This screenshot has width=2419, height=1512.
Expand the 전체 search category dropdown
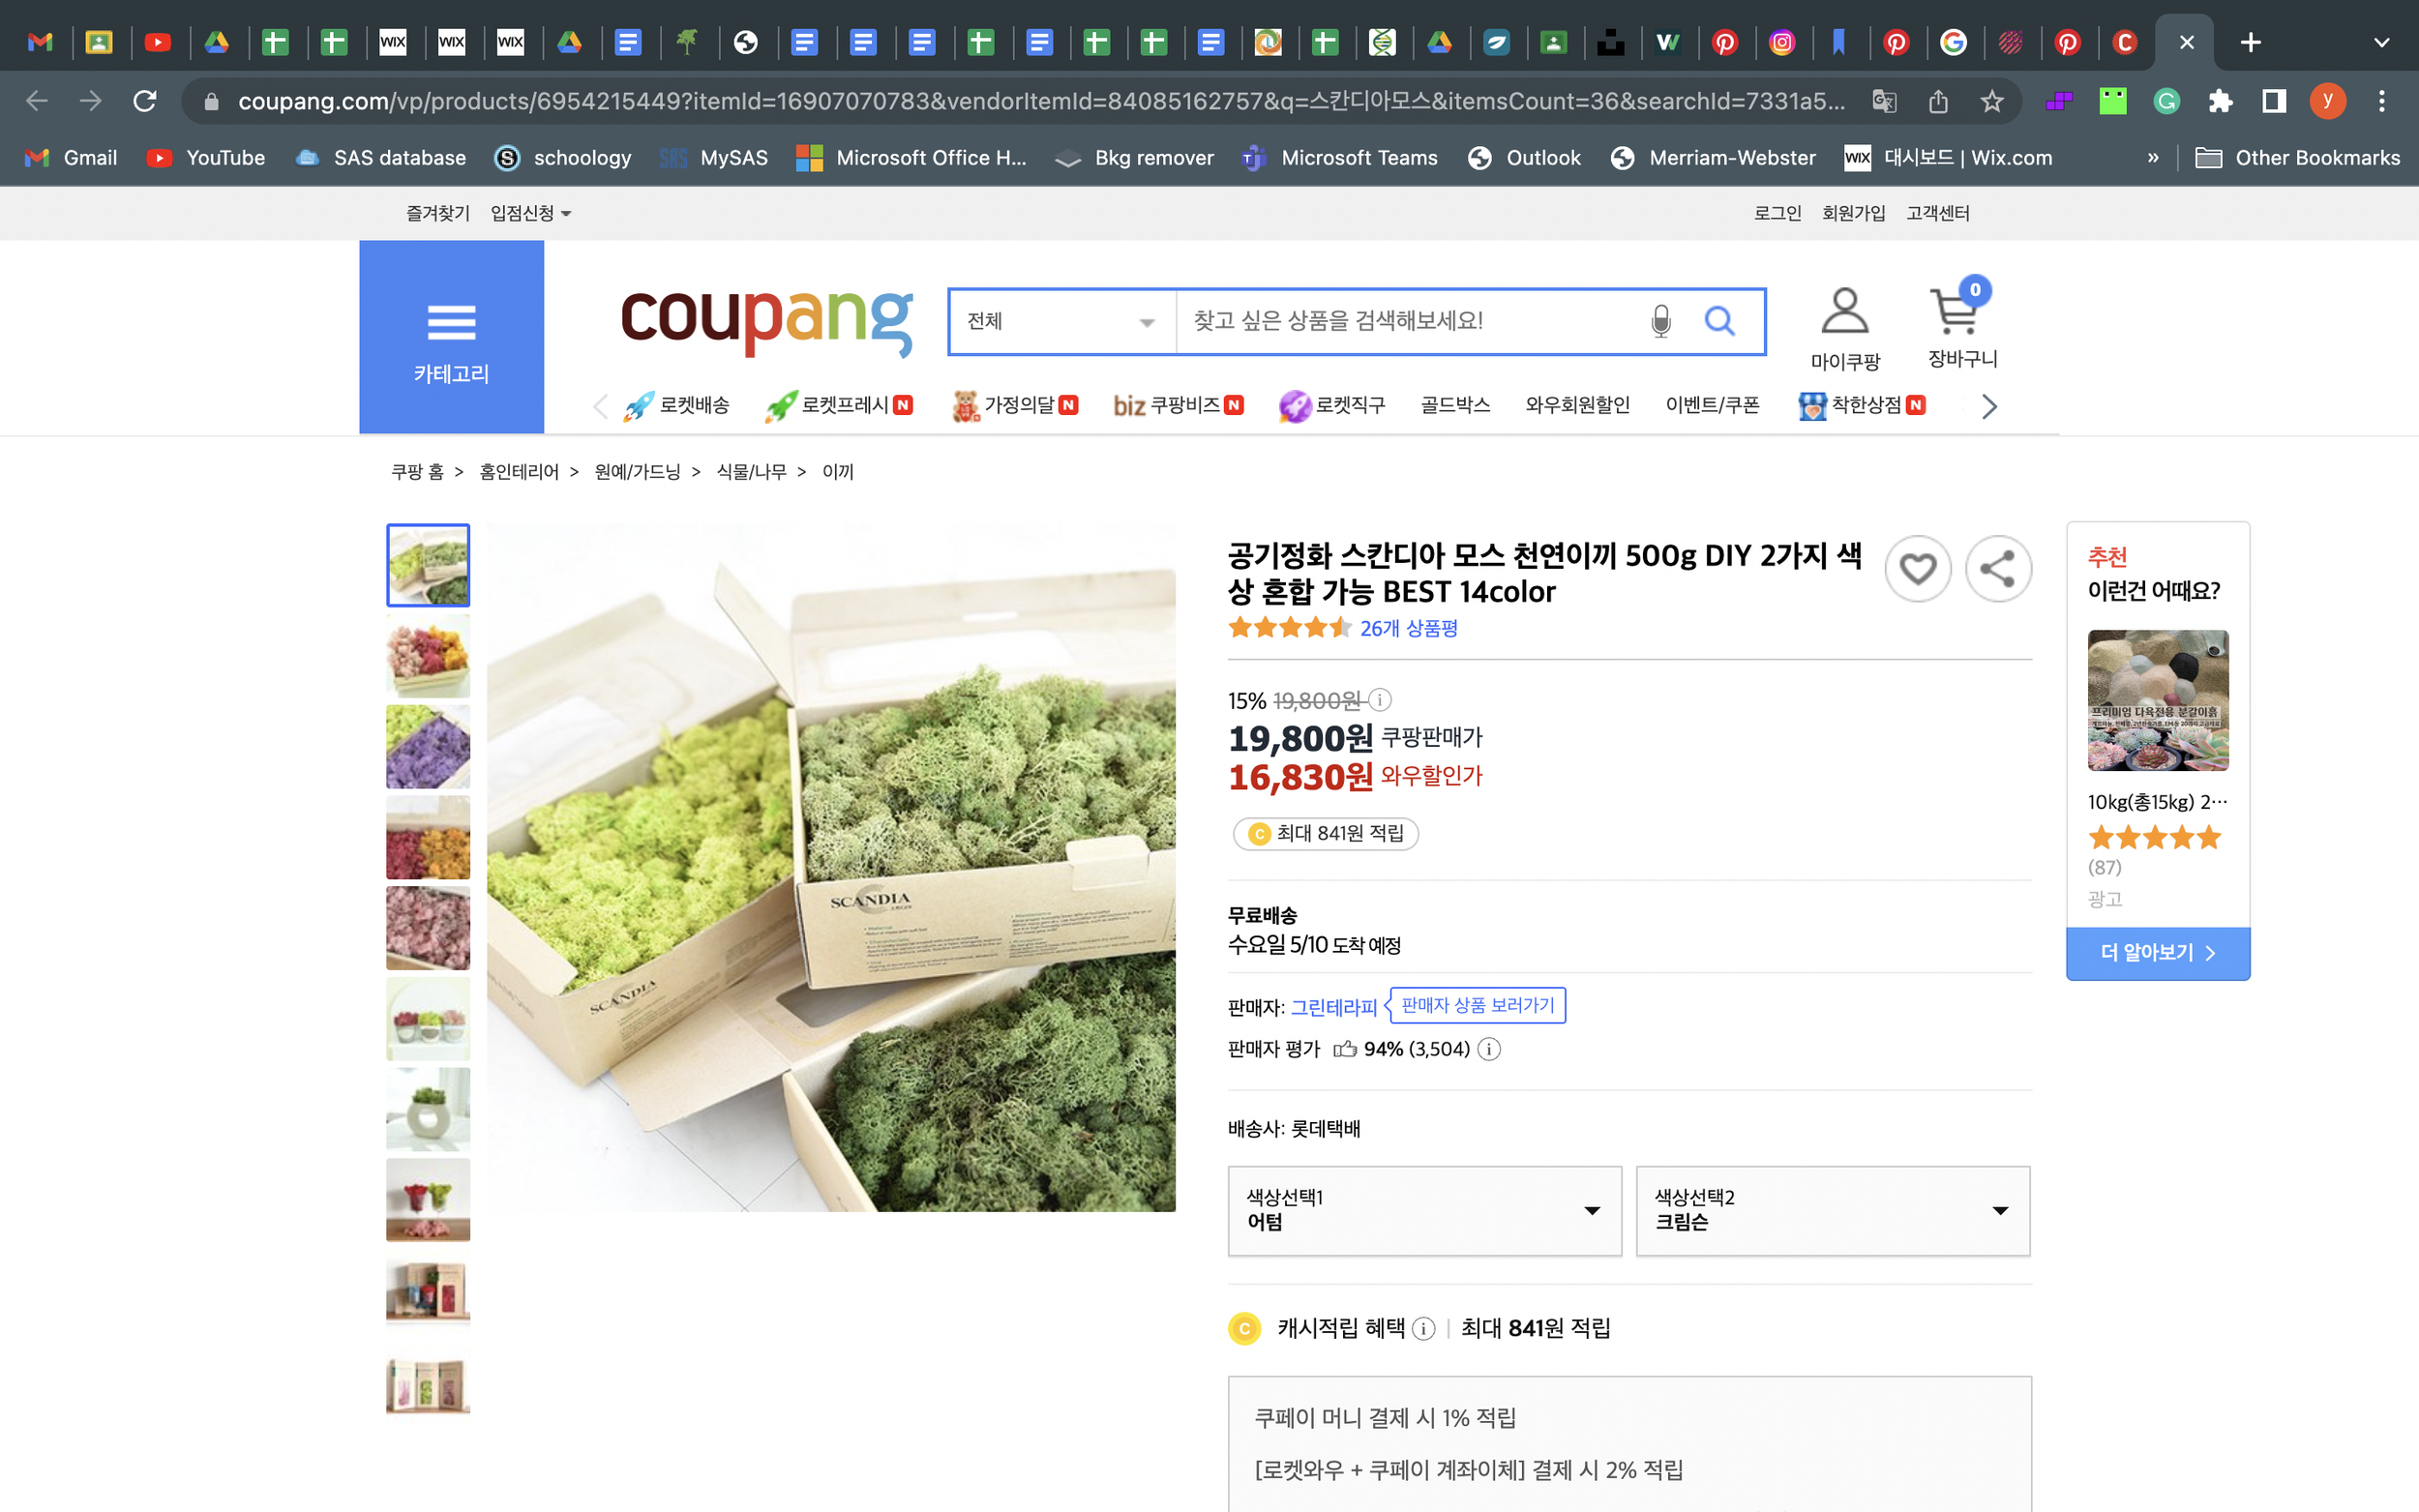coord(1061,321)
